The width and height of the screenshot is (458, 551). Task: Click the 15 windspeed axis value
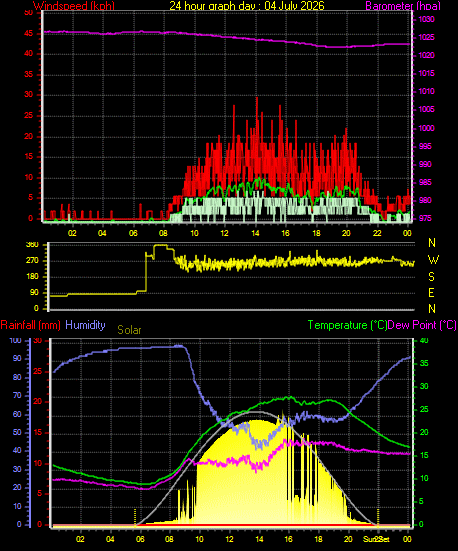click(x=28, y=156)
